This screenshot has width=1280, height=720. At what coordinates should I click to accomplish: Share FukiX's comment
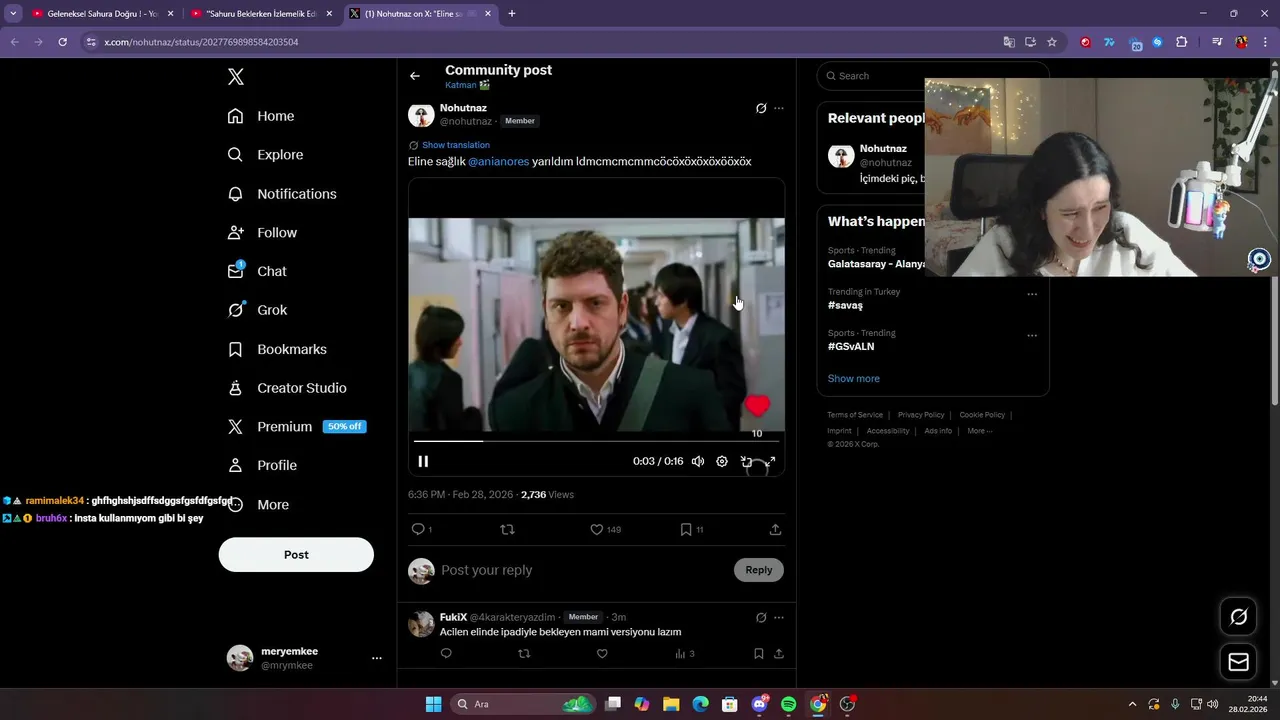click(779, 654)
